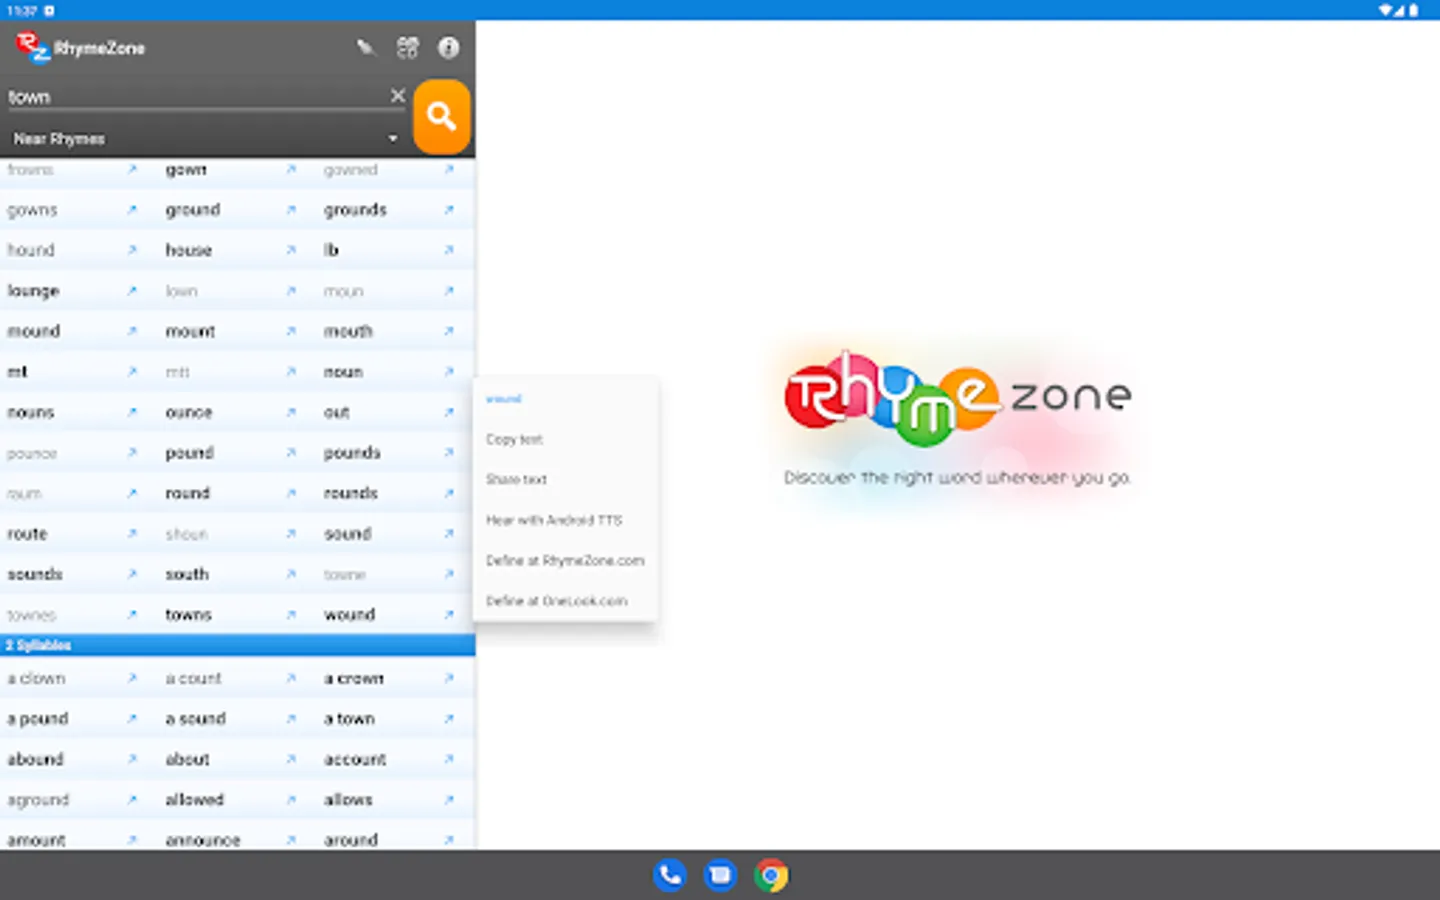Open arrow icon next to 'allowed'
Image resolution: width=1440 pixels, height=900 pixels.
(x=291, y=799)
